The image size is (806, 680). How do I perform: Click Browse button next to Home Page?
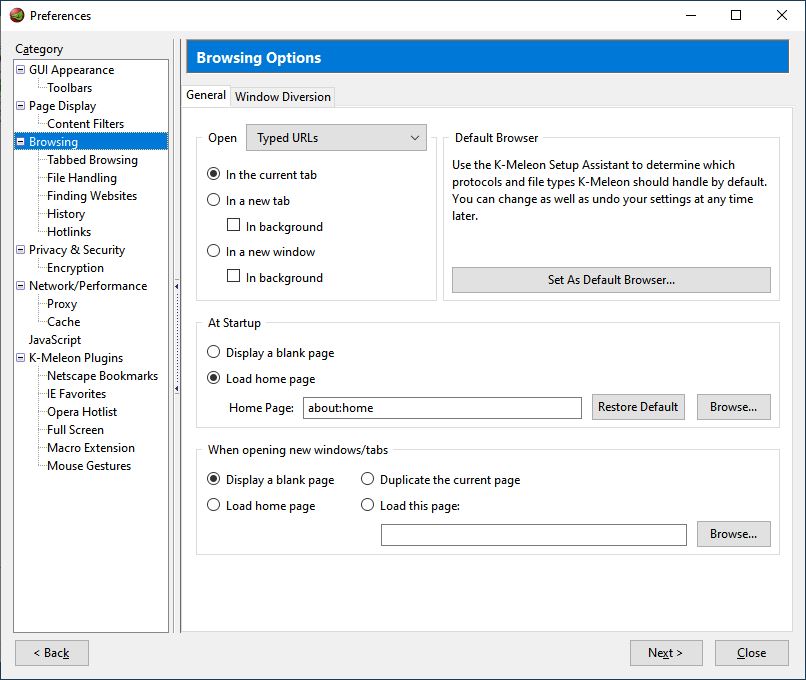pyautogui.click(x=734, y=407)
